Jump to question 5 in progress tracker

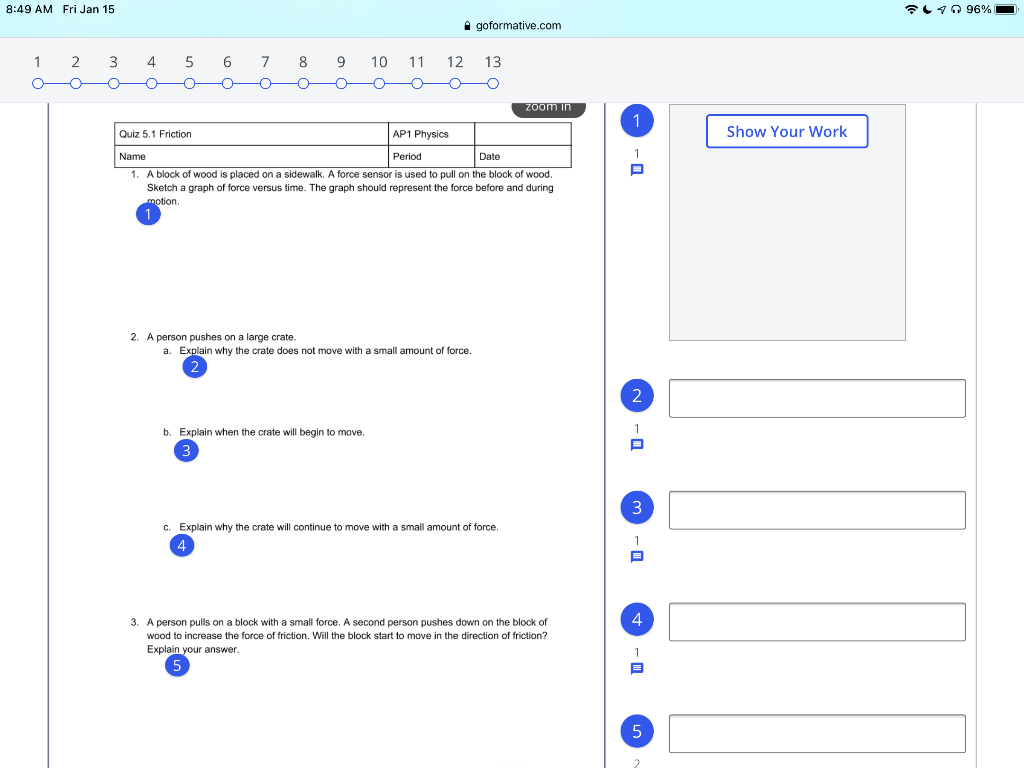[189, 84]
